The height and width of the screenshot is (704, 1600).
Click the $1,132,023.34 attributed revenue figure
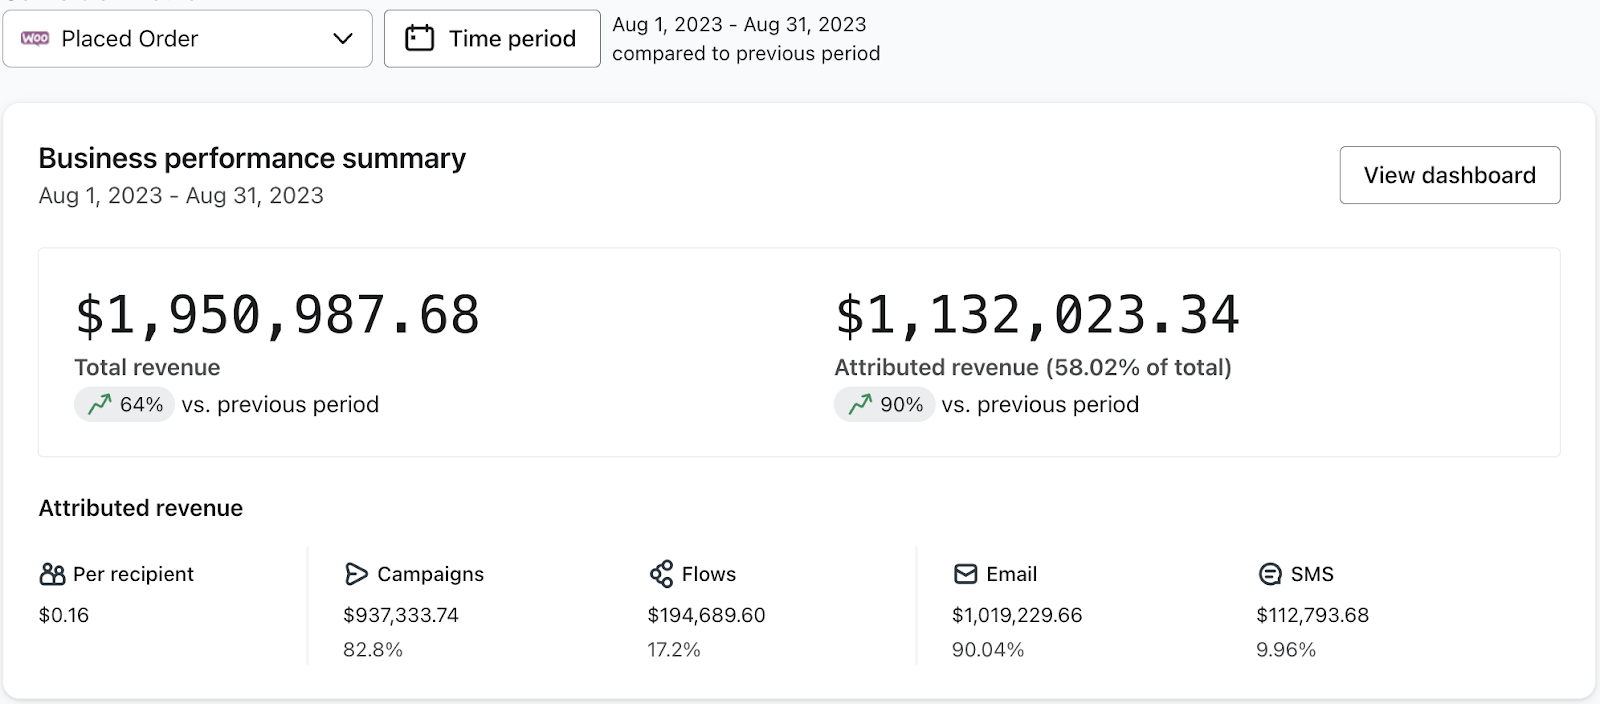click(1037, 315)
